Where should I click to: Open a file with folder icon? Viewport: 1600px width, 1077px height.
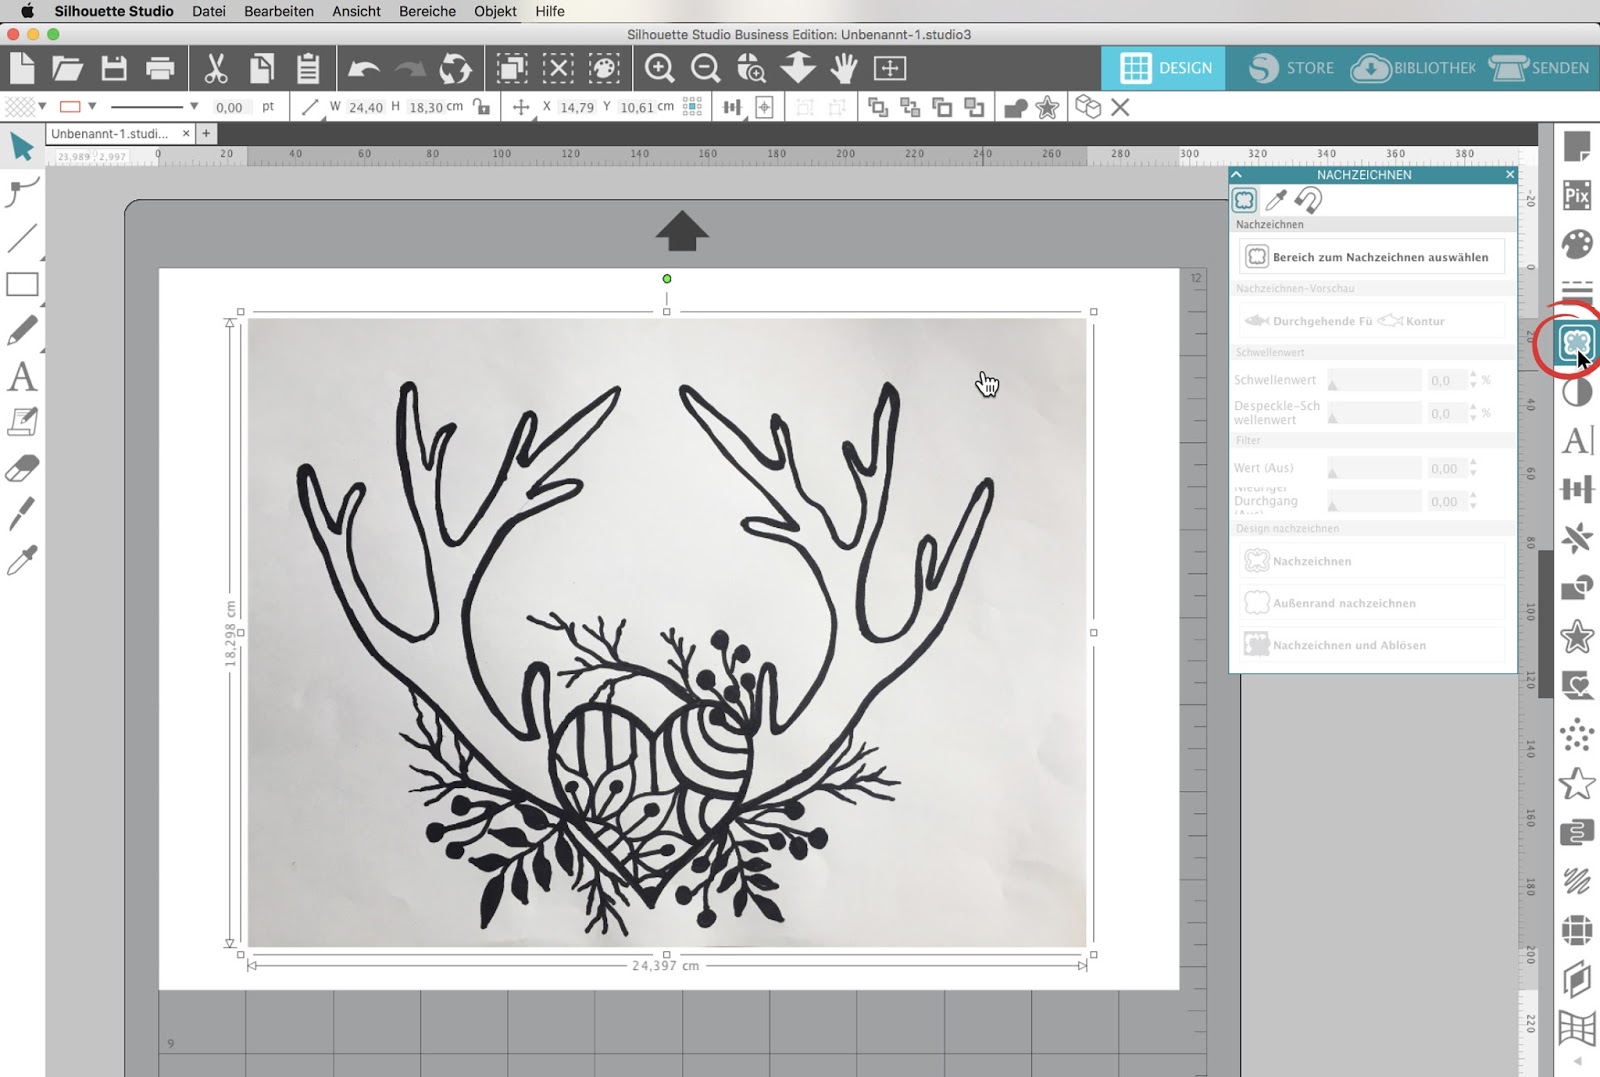pyautogui.click(x=67, y=68)
